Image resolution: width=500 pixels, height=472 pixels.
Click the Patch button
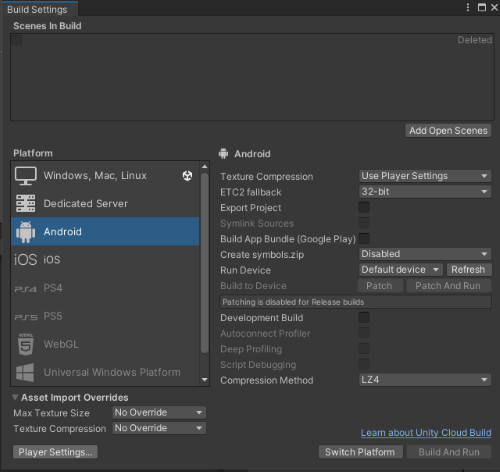pyautogui.click(x=380, y=286)
